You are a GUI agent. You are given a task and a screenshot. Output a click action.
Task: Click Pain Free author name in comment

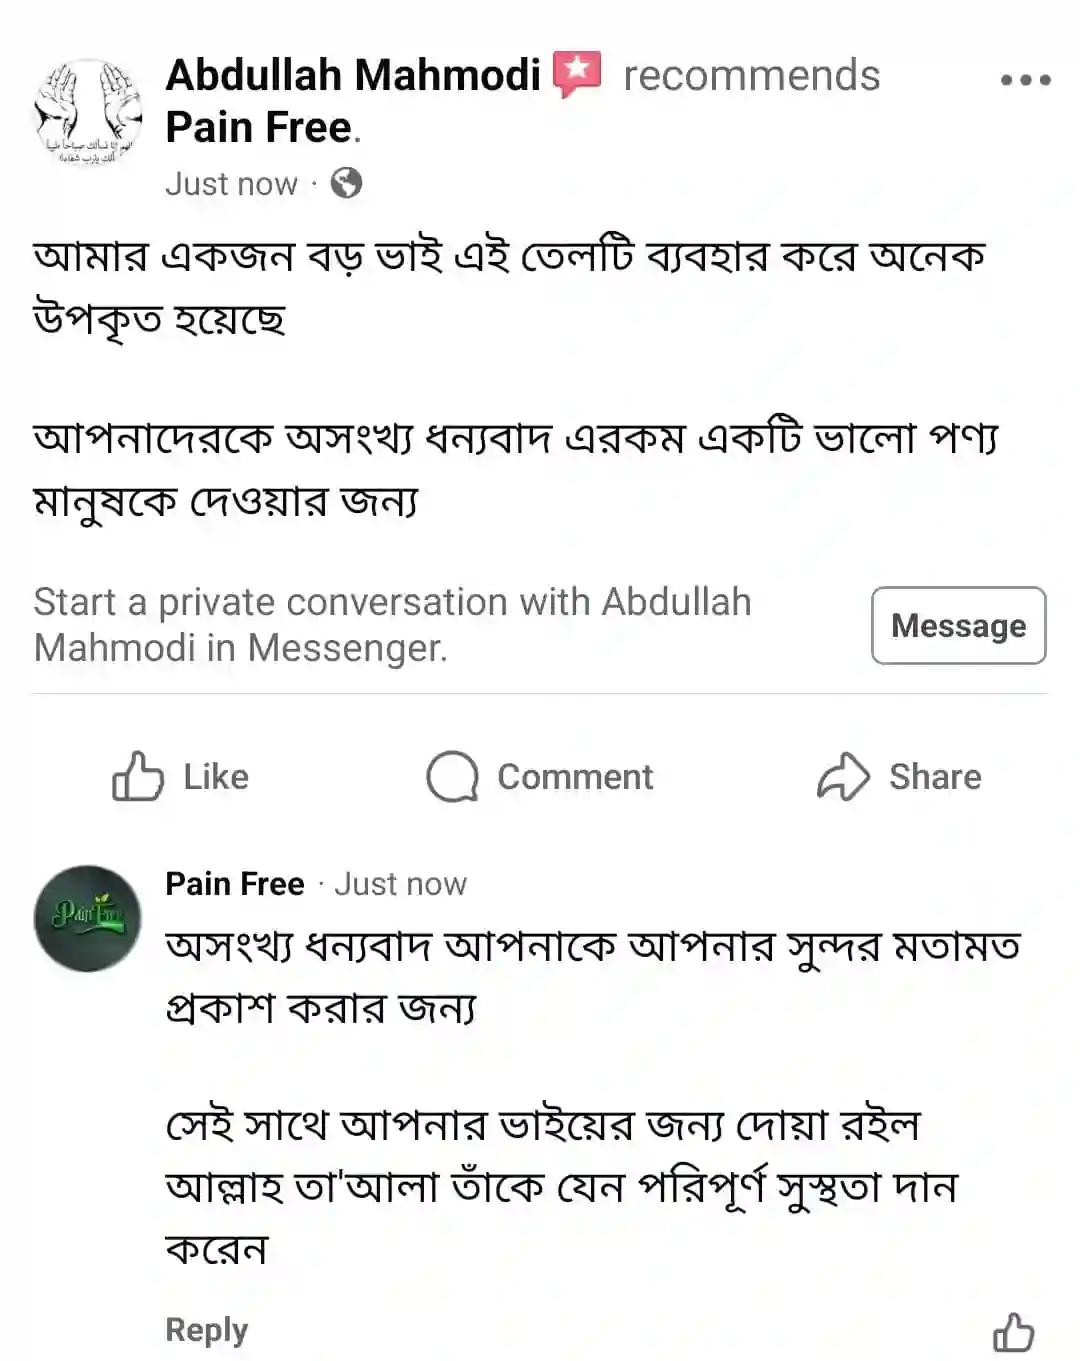[234, 884]
